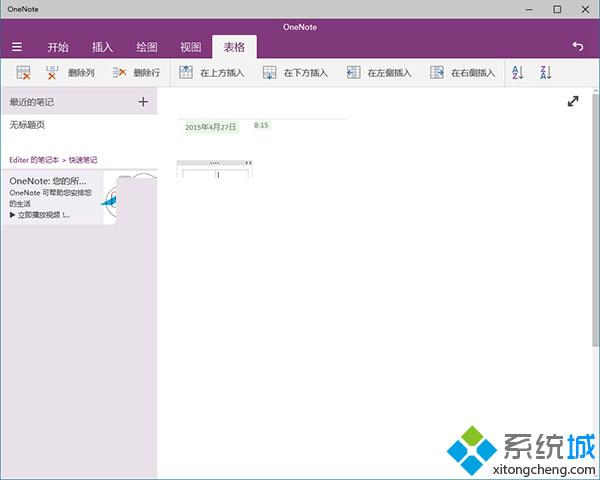600x480 pixels.
Task: Click the page time 8:15
Action: tap(261, 125)
